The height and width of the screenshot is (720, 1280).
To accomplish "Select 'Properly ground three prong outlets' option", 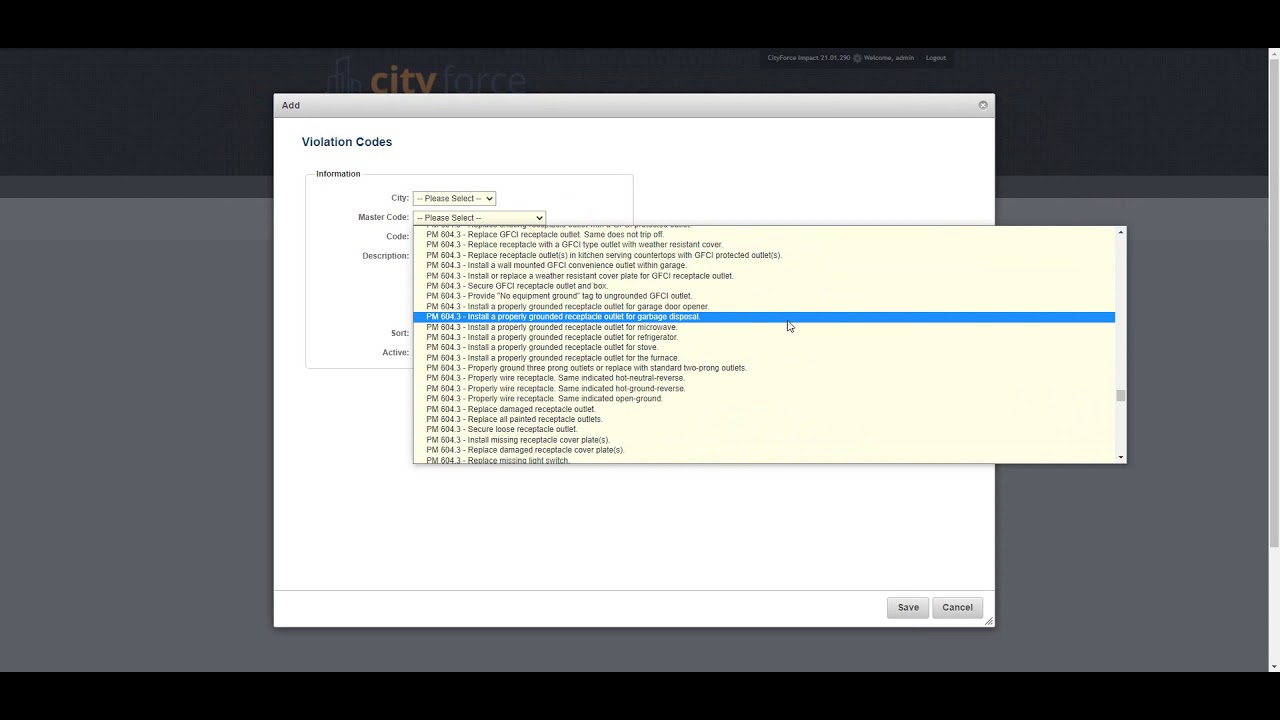I will [x=764, y=368].
